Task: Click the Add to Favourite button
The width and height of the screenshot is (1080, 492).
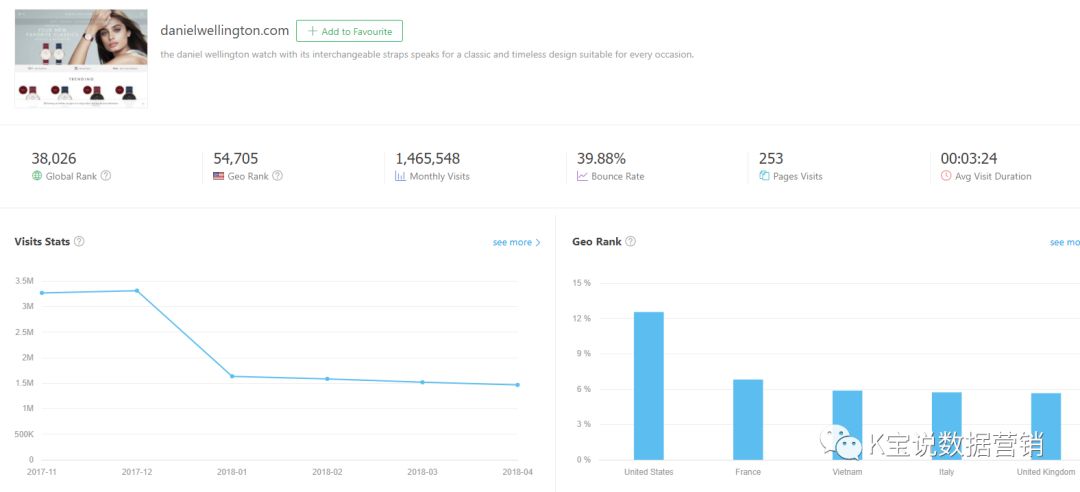Action: click(x=349, y=31)
